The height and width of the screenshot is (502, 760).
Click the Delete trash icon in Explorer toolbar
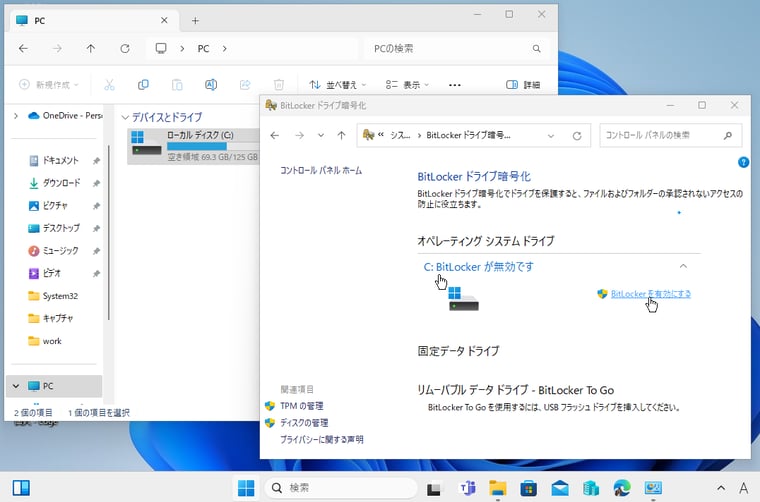click(x=279, y=85)
